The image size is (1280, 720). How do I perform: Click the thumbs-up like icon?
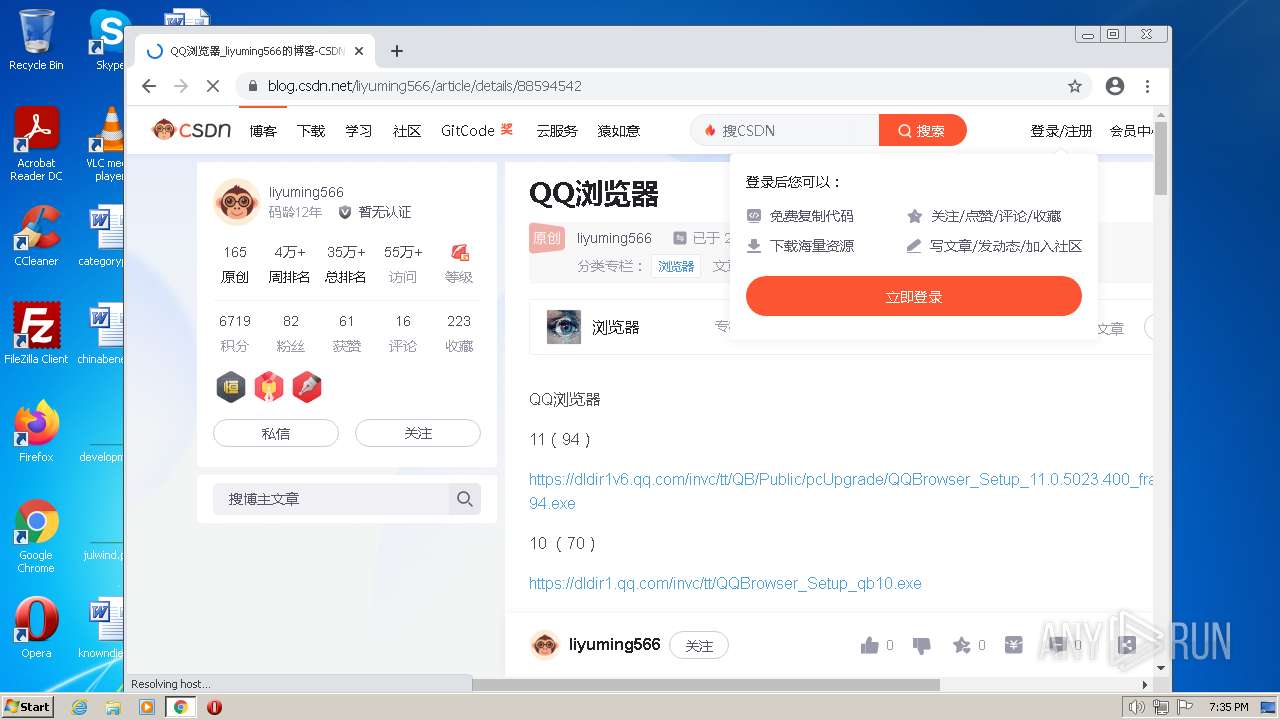869,645
